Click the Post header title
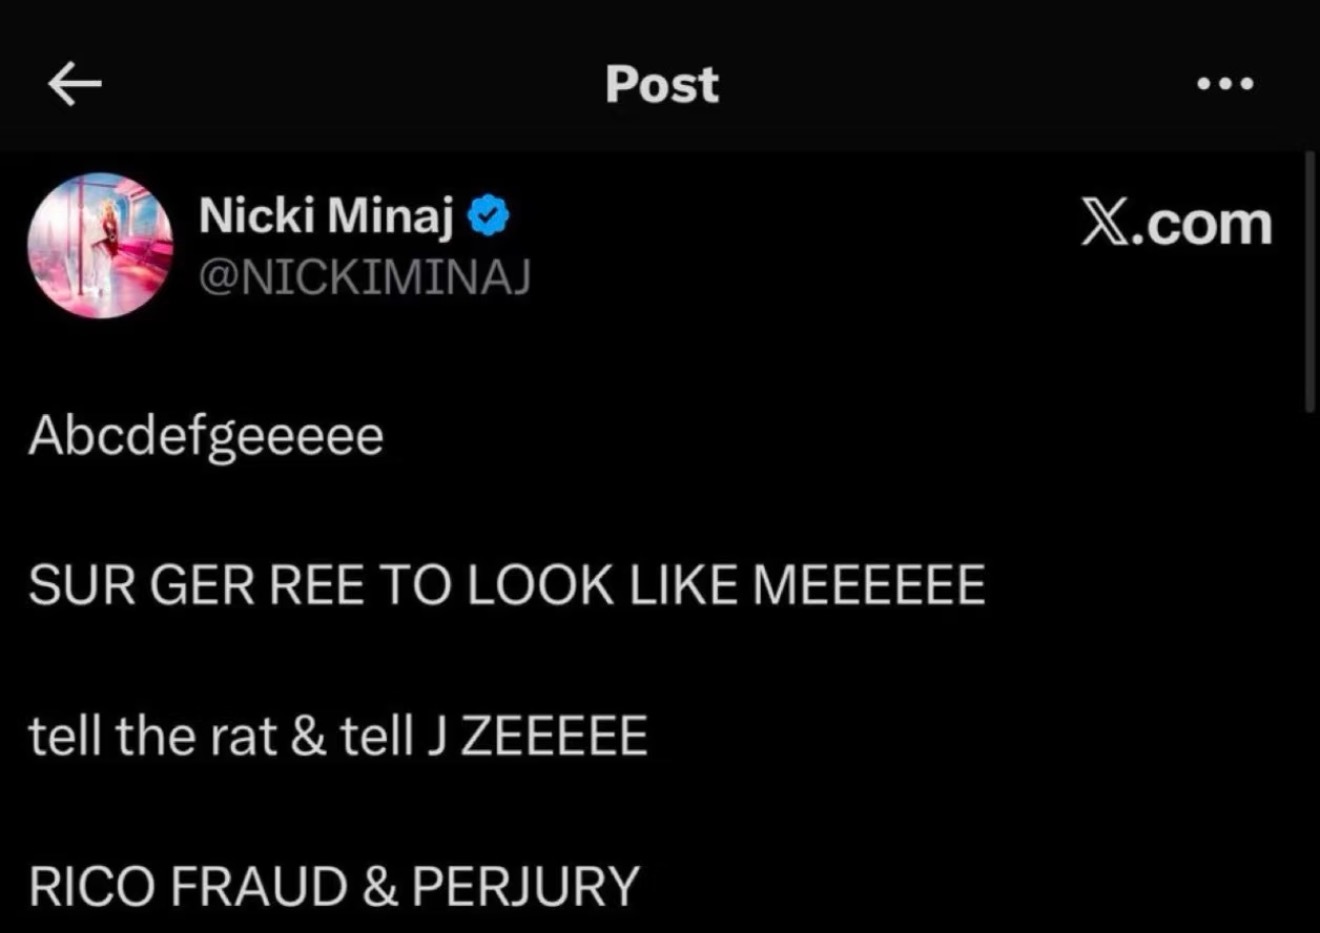Screen dimensions: 1320x933 coord(661,85)
